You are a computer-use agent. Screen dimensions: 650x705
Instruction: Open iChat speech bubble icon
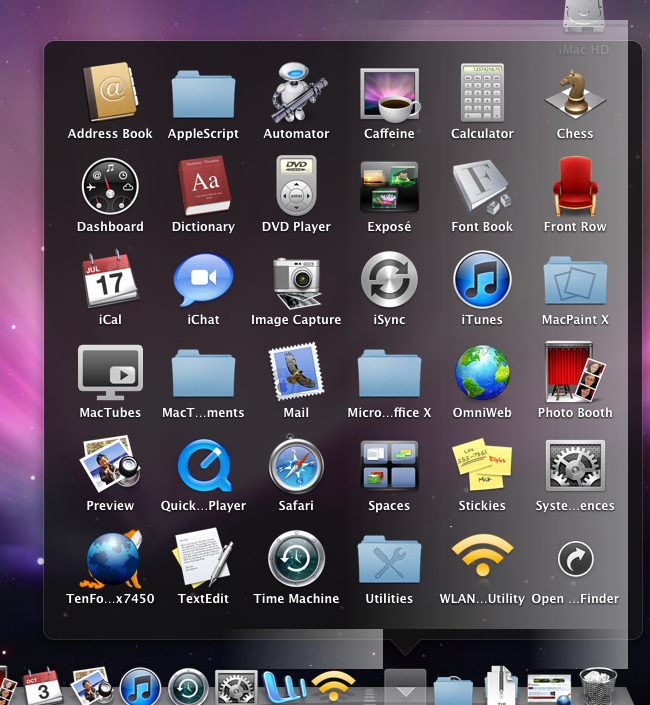pyautogui.click(x=204, y=279)
